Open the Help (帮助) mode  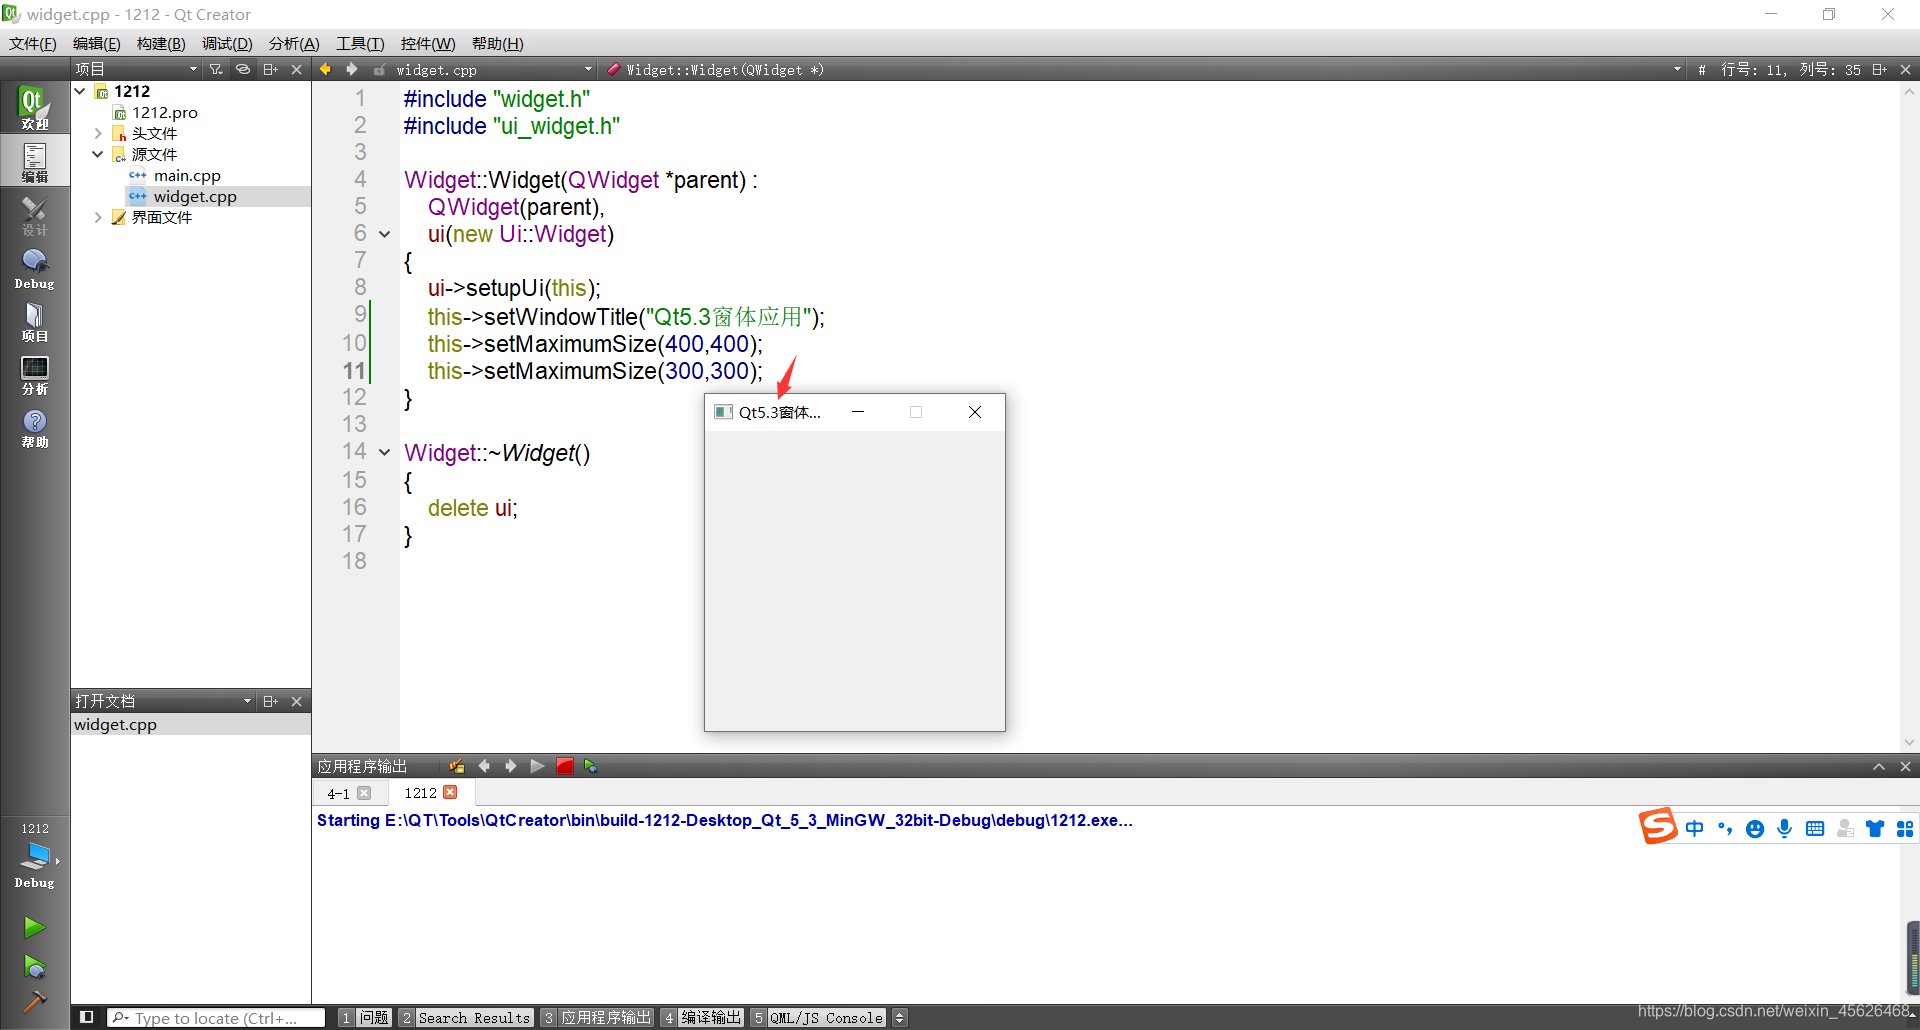(34, 427)
